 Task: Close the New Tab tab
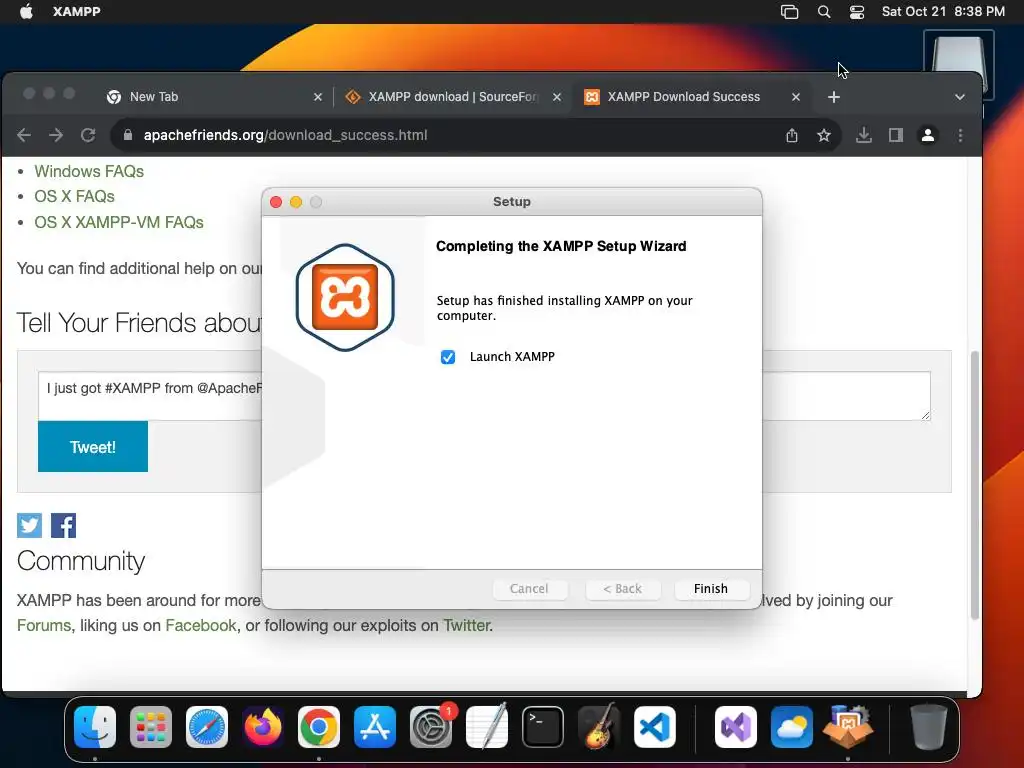point(317,97)
